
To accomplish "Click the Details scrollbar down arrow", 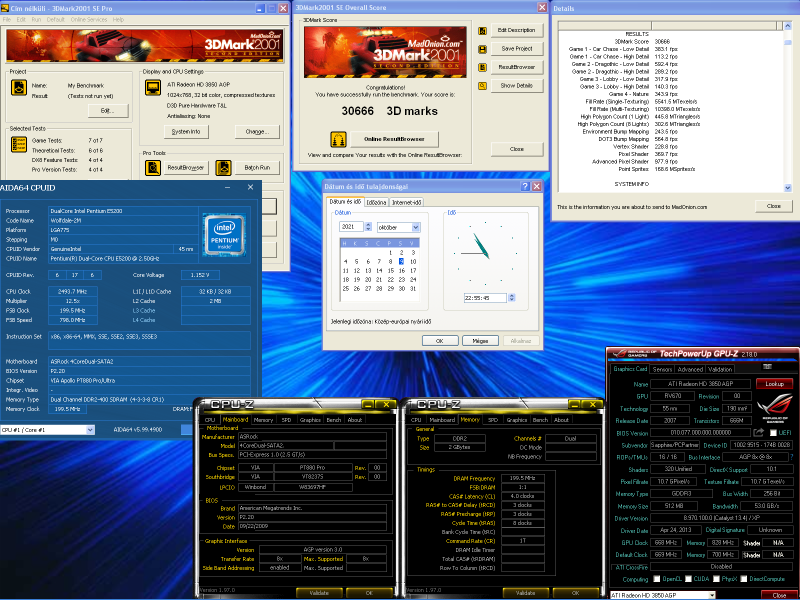I will coord(788,188).
